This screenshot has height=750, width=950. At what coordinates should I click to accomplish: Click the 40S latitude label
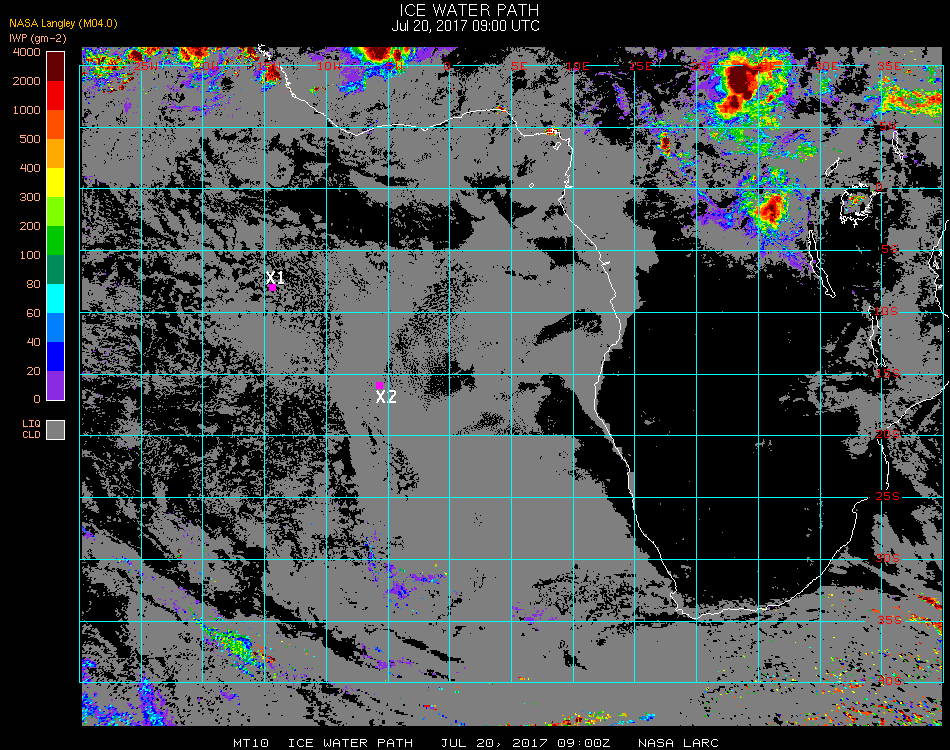tap(890, 682)
